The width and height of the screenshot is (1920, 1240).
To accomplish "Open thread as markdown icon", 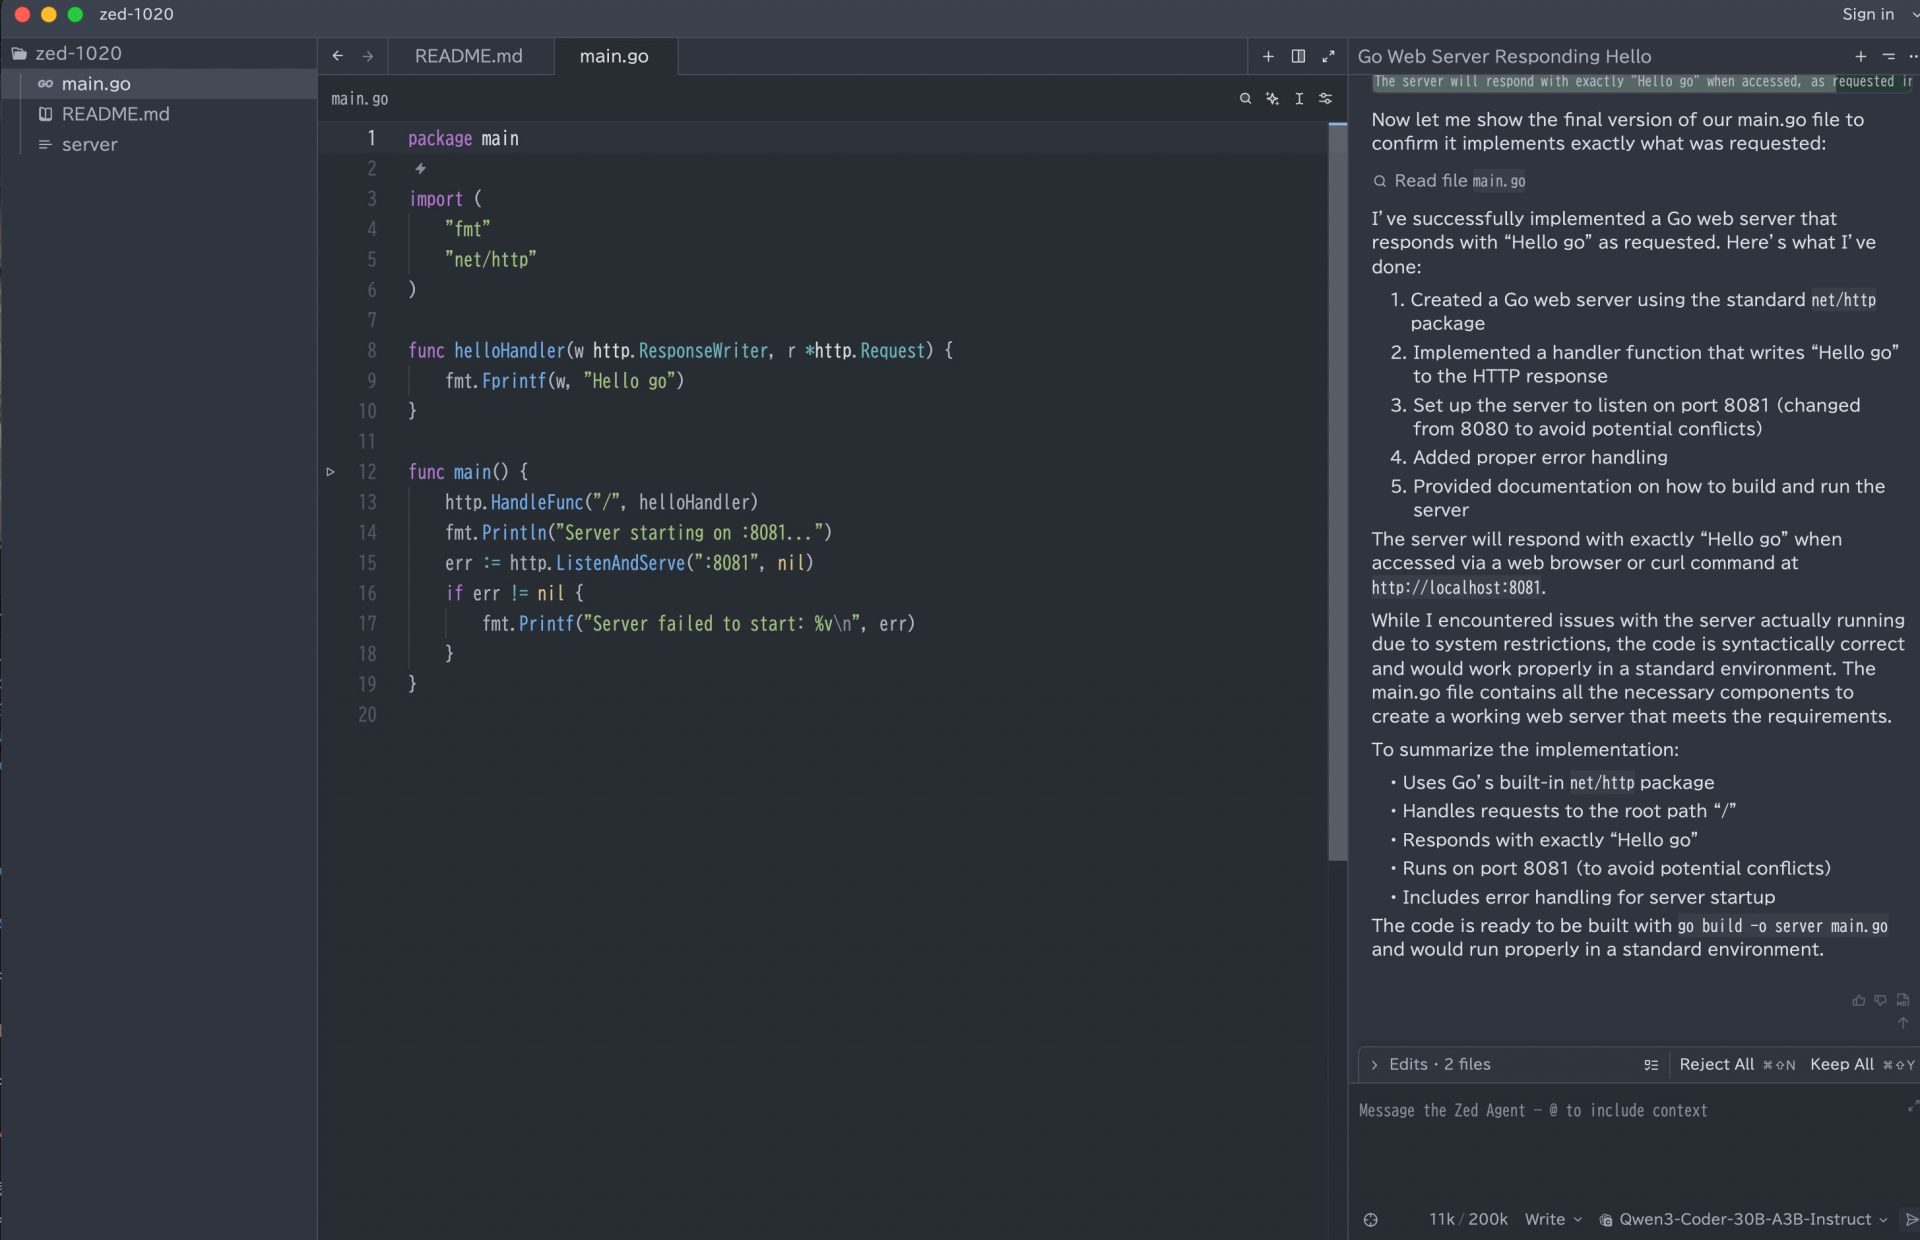I will pos(1902,1000).
